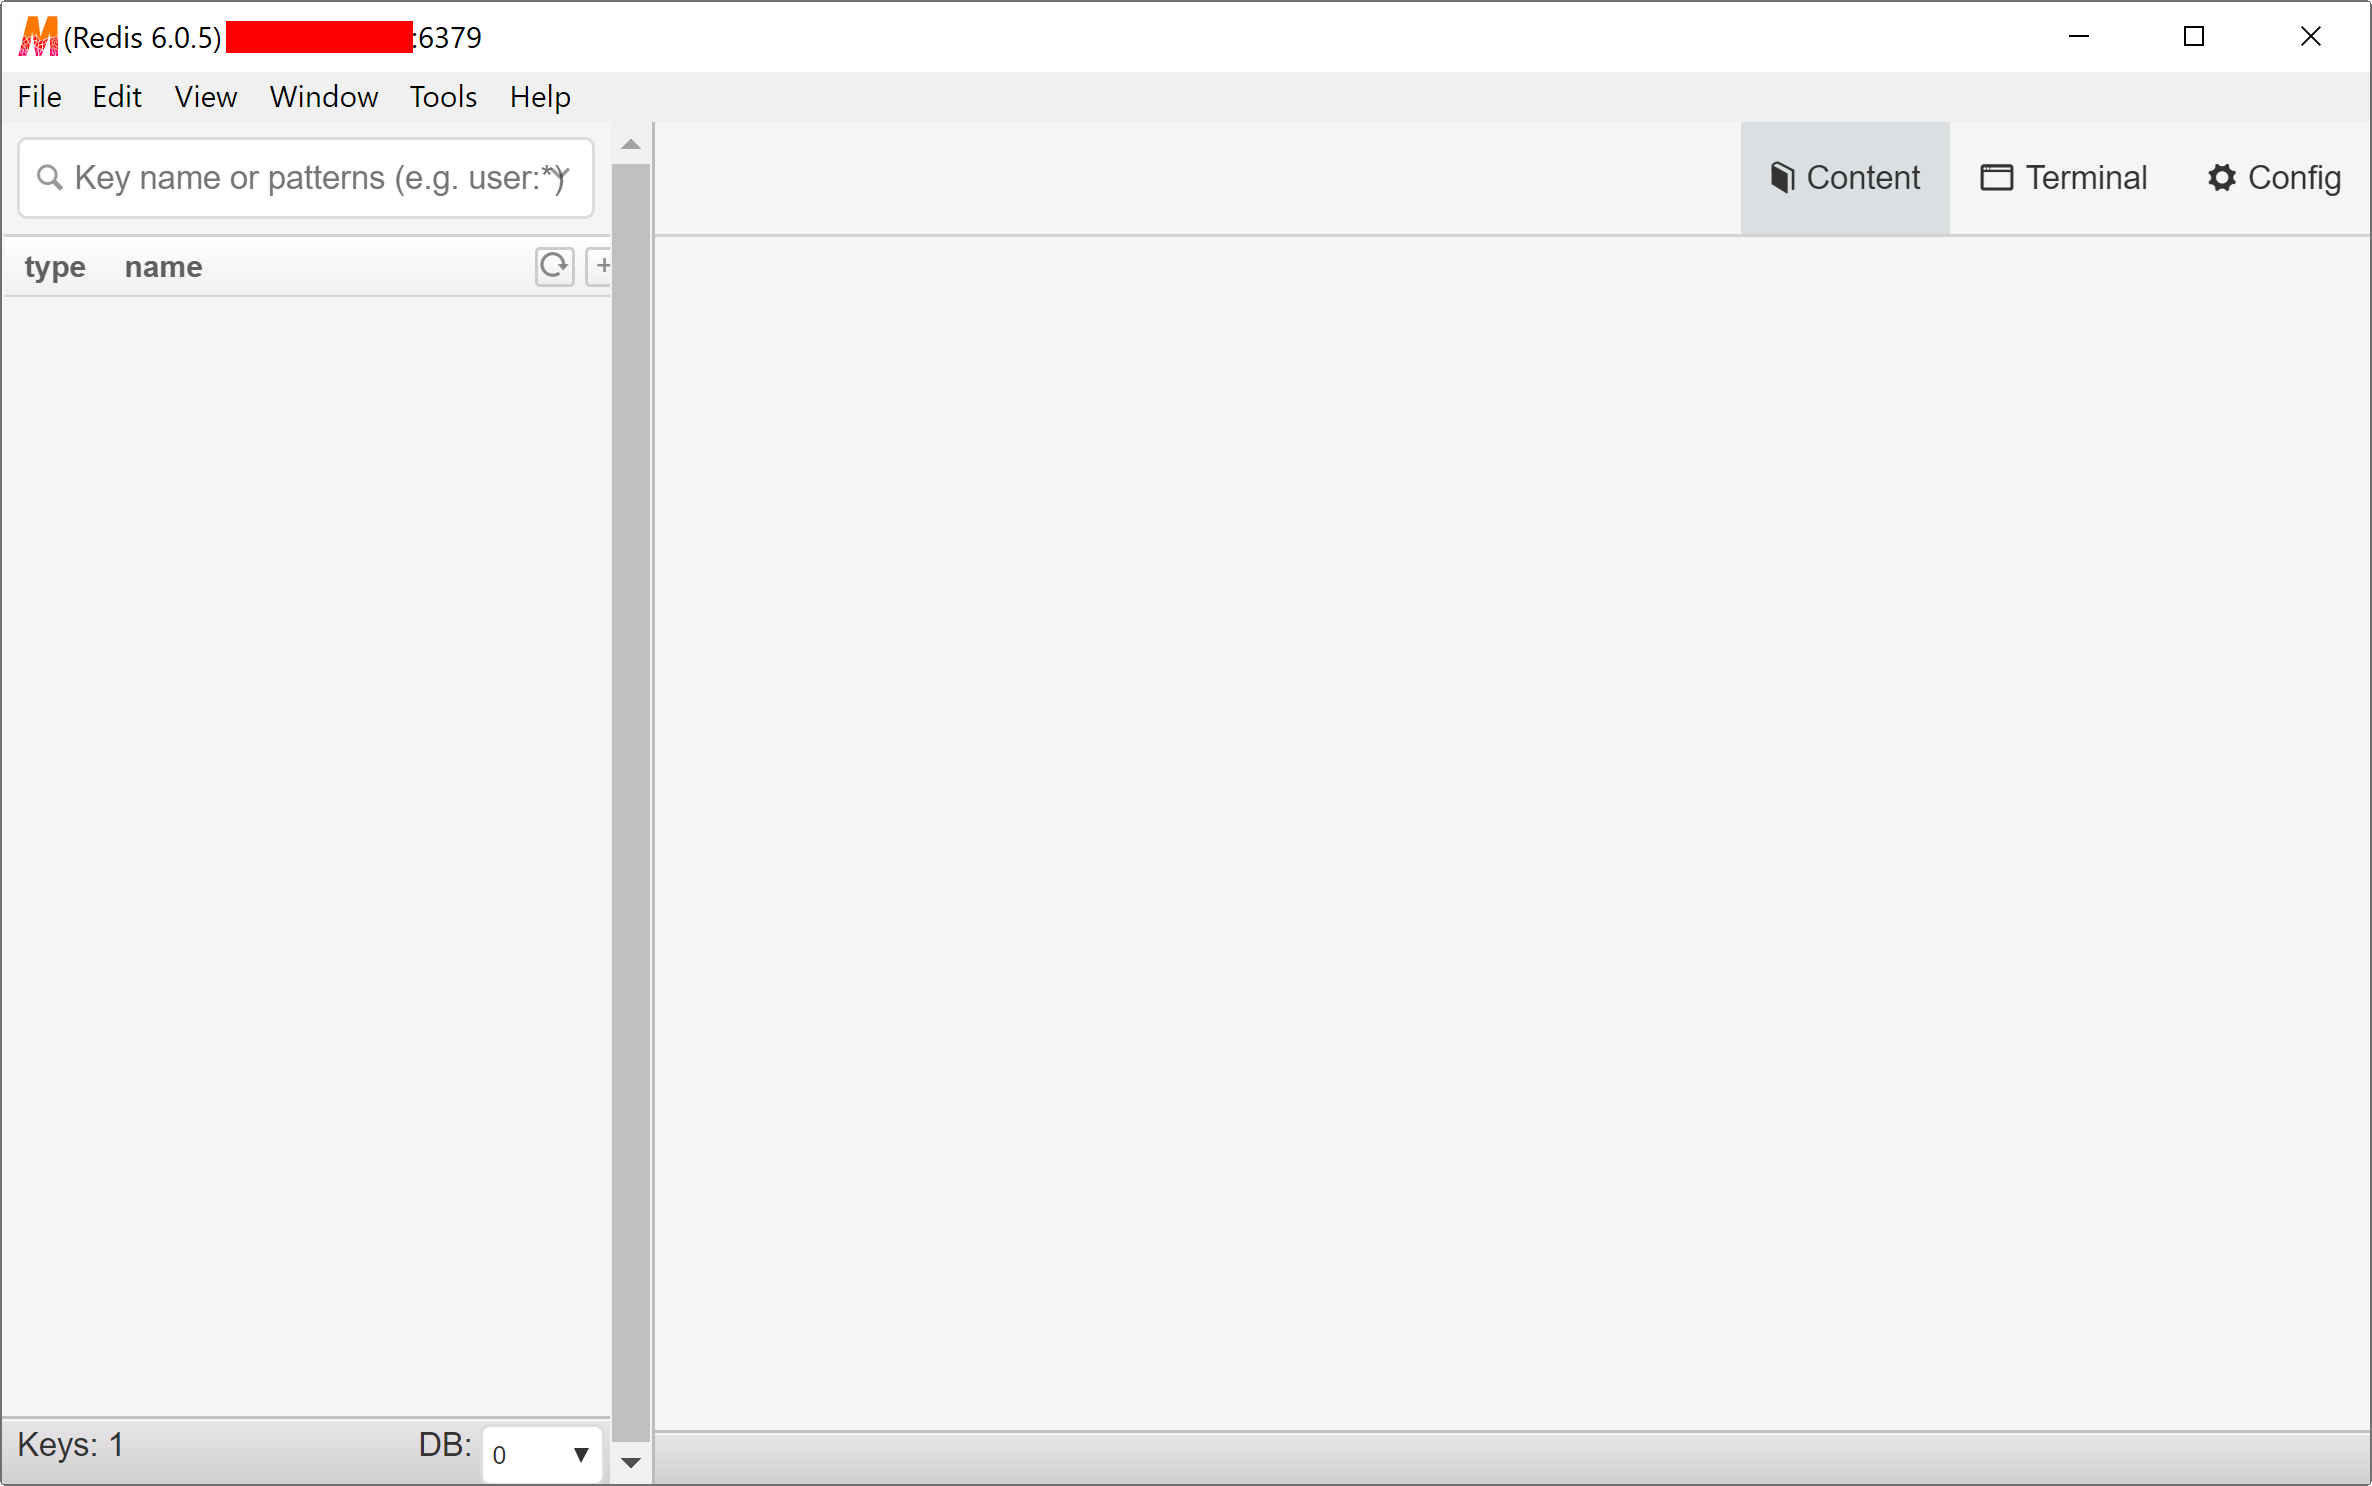Switch to the Terminal tab

(2063, 178)
